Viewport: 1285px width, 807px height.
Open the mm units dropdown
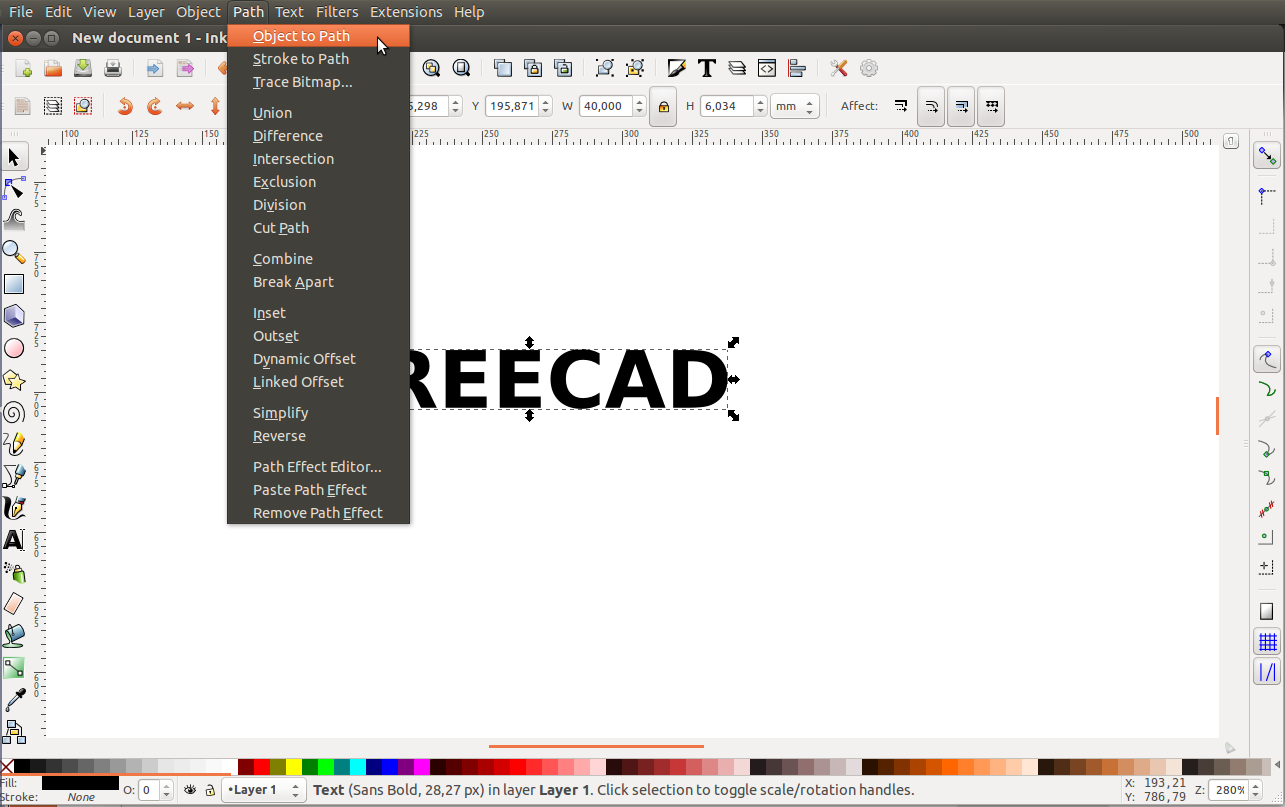coord(794,106)
